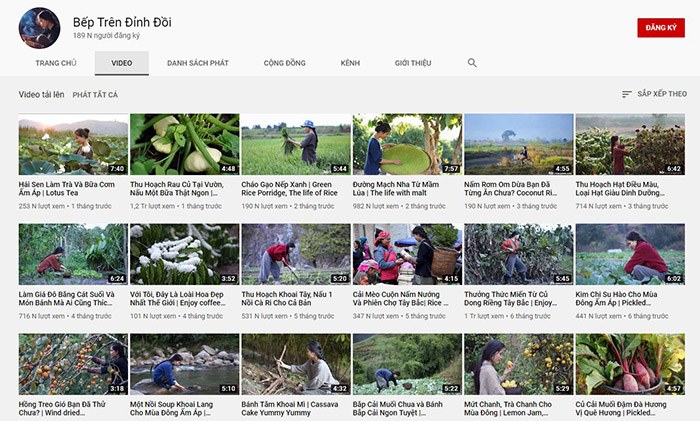Open the Hái Sen Làm Trà thumbnail

tap(73, 144)
